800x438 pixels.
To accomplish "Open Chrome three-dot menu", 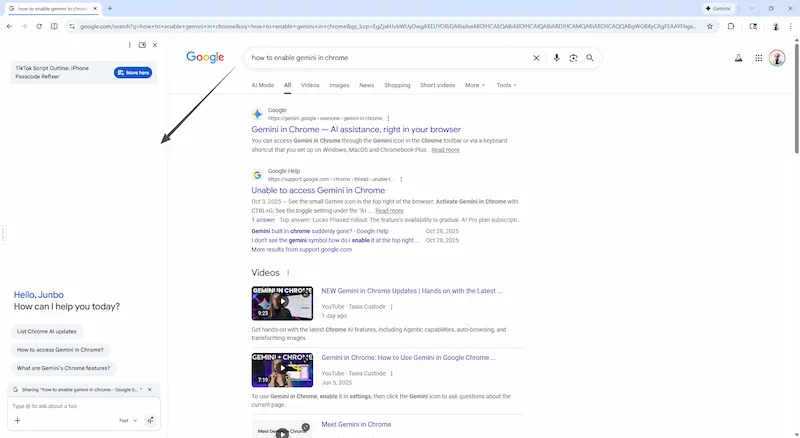I will pos(790,26).
